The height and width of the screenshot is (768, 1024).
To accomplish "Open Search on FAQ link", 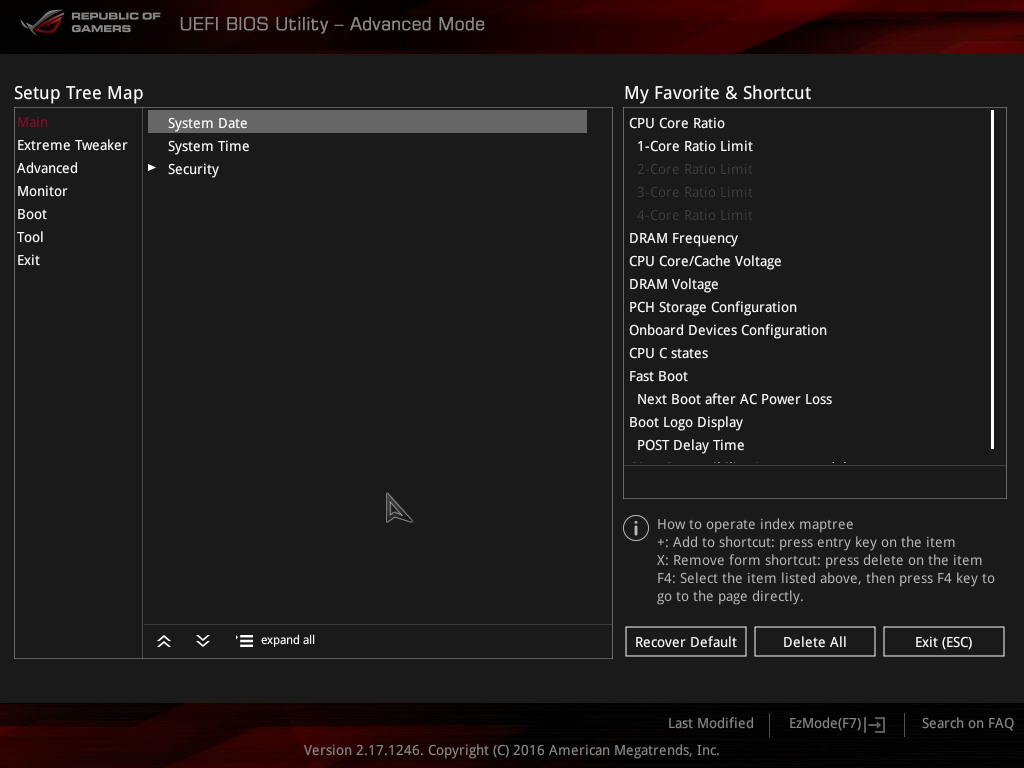I will pos(968,724).
